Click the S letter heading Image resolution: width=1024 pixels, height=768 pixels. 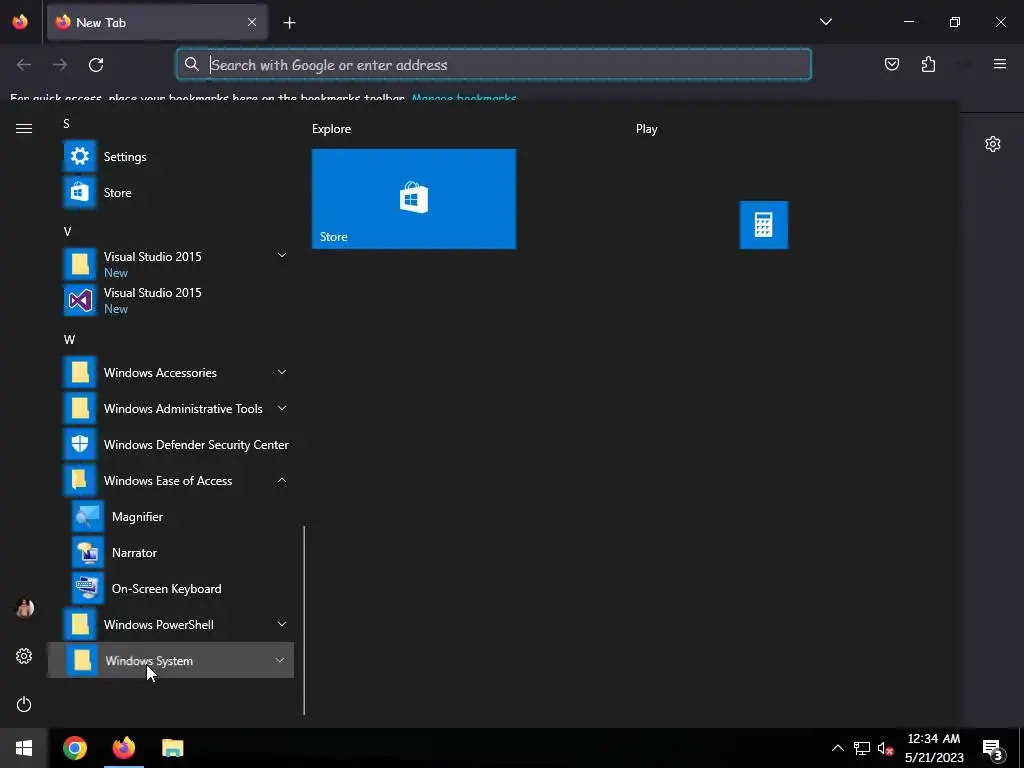[66, 123]
